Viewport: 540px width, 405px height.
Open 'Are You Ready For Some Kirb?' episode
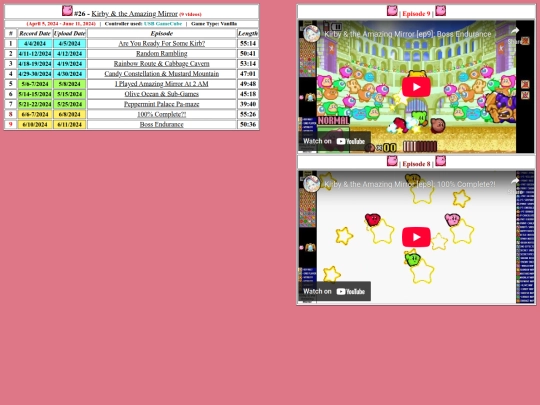coord(162,43)
